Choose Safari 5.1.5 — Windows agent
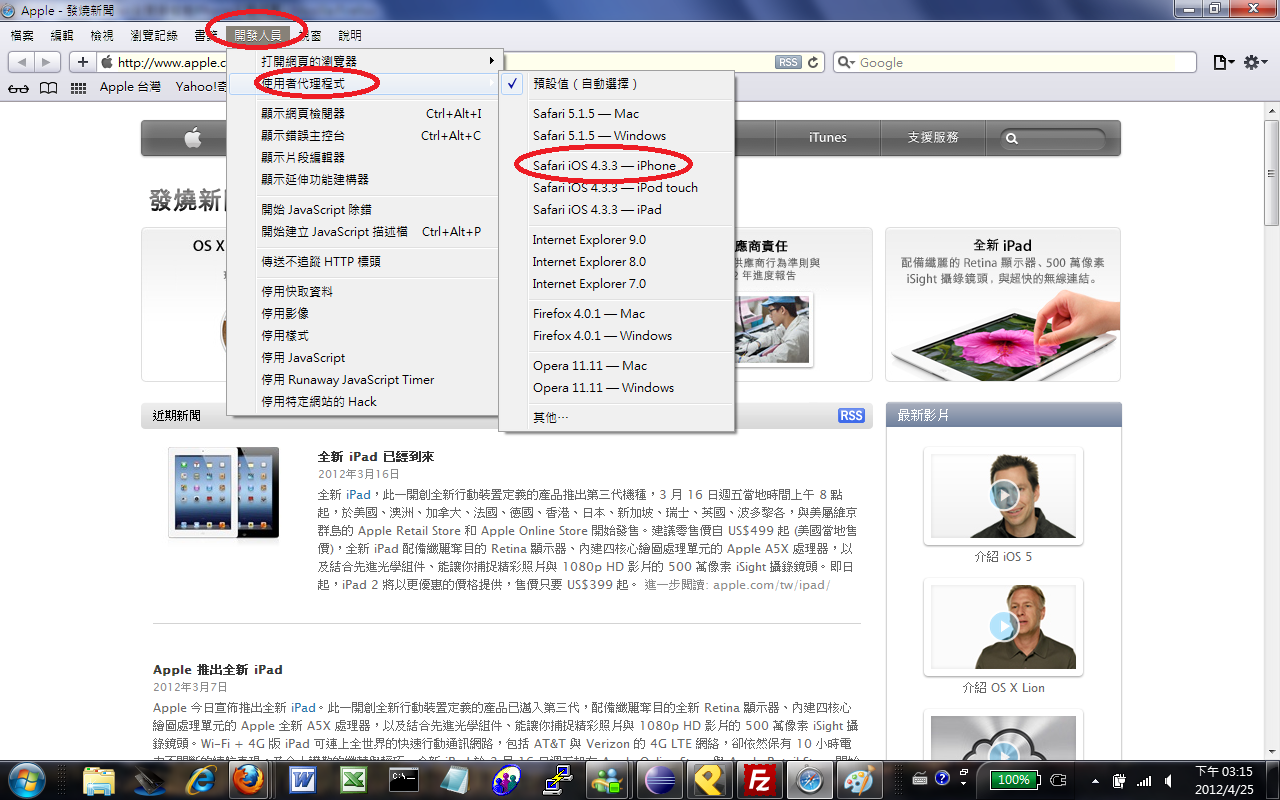Image resolution: width=1280 pixels, height=800 pixels. coord(617,135)
